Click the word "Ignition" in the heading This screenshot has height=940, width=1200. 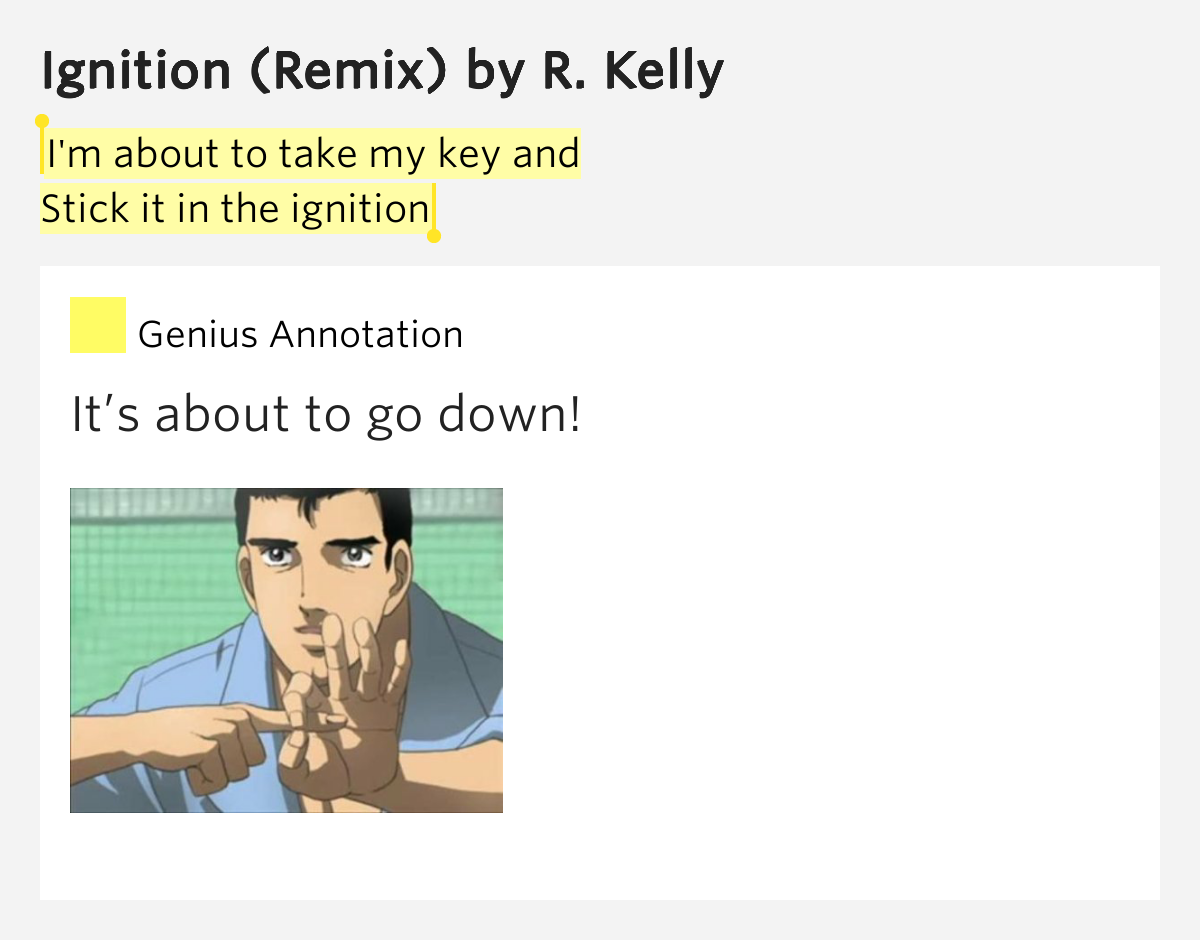click(x=136, y=71)
